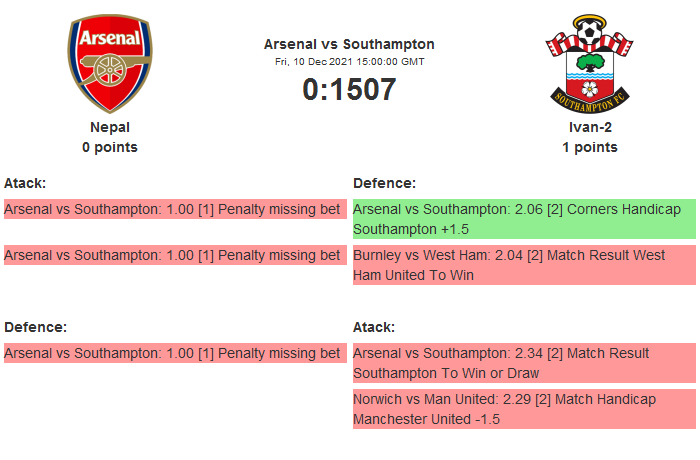Select first Penalty missing bet under Nepal's Atack
700x460 pixels.
173,209
